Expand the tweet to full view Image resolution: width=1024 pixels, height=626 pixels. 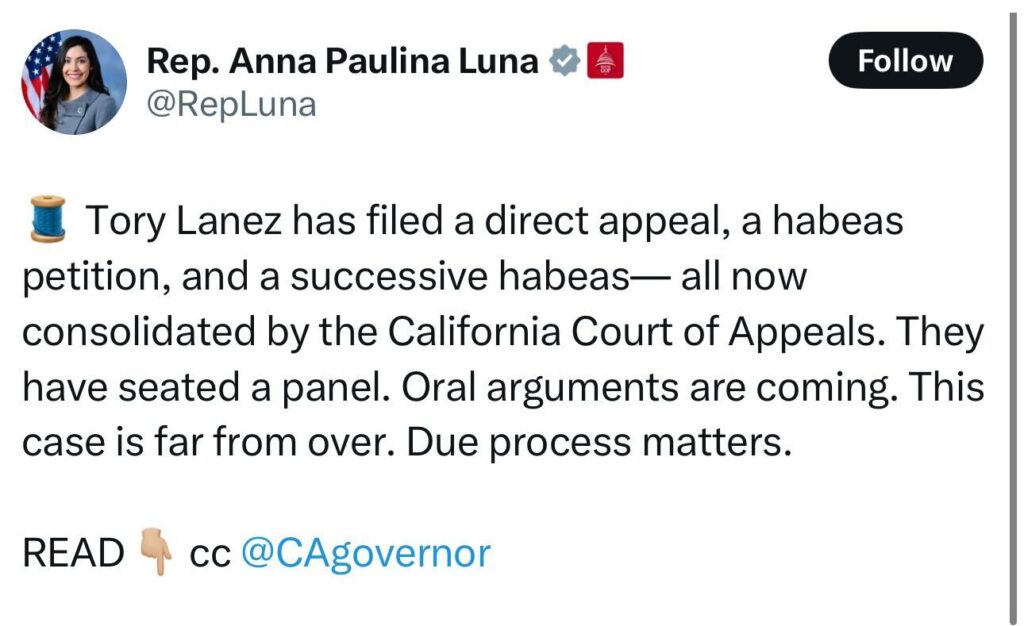tap(500, 330)
